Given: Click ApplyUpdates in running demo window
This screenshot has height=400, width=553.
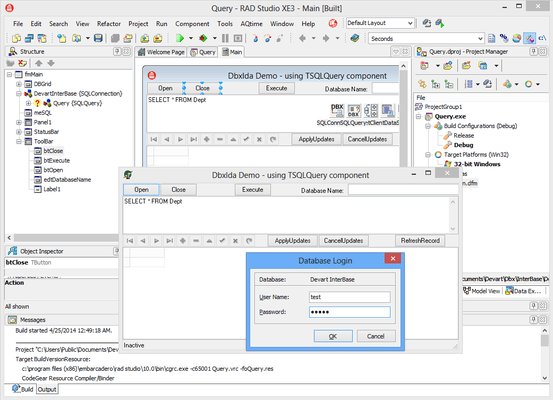Looking at the screenshot, I should (x=292, y=241).
